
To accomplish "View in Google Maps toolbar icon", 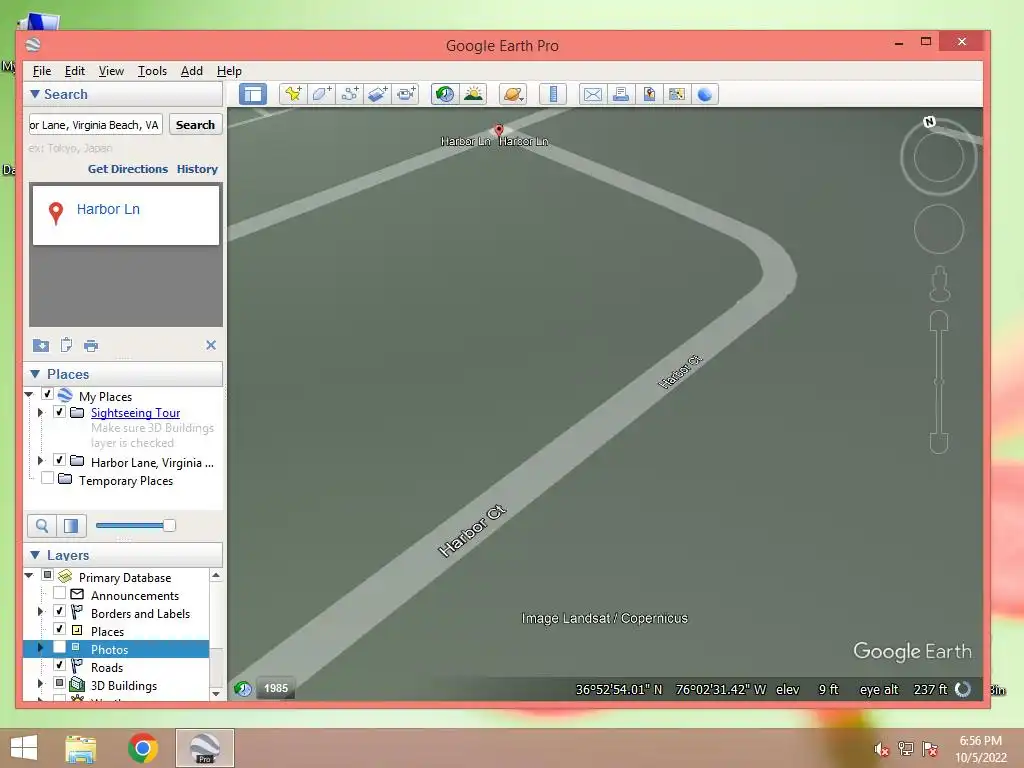I will (677, 94).
